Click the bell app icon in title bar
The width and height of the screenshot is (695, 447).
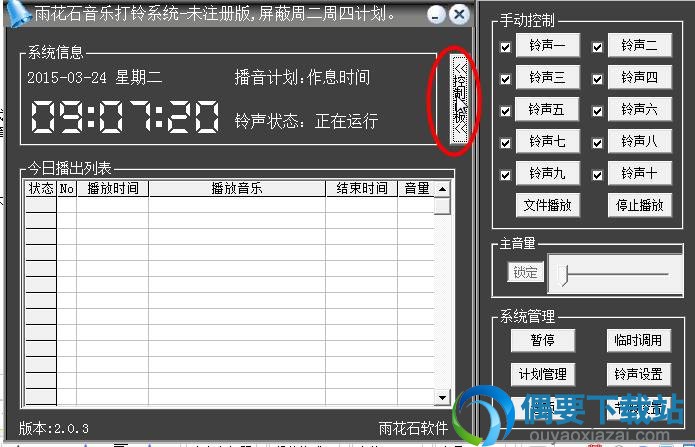coord(19,13)
